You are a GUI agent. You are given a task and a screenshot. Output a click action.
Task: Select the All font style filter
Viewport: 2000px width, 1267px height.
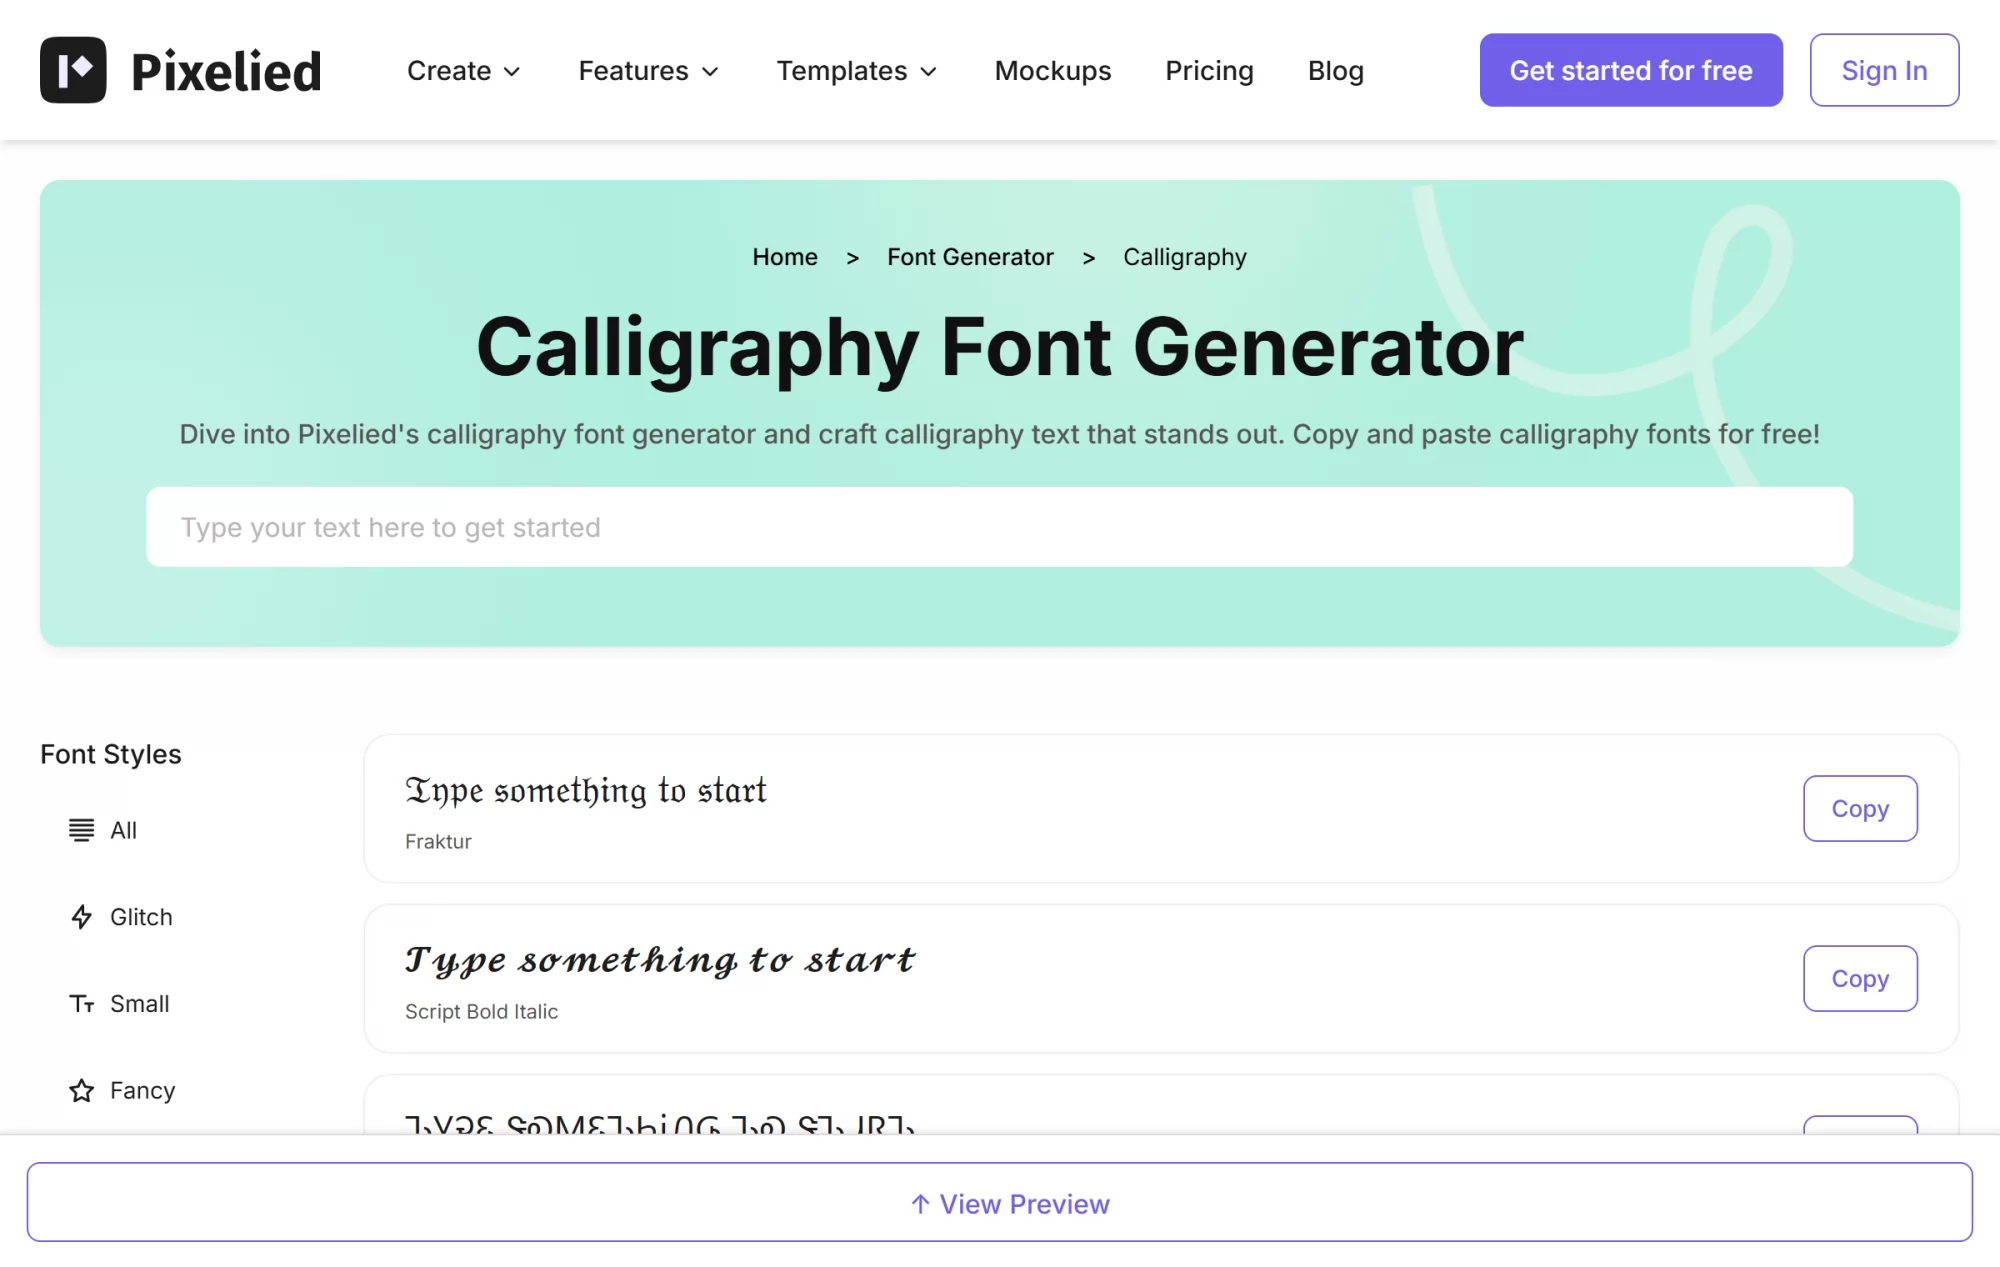(x=103, y=830)
